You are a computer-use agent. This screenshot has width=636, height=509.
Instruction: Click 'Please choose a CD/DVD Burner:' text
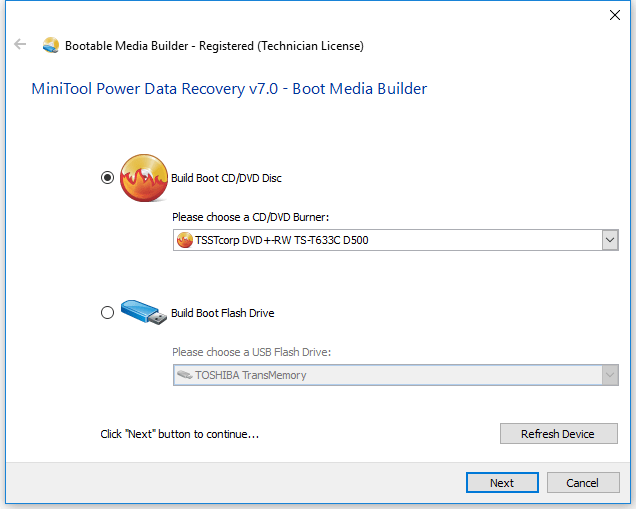(x=250, y=217)
